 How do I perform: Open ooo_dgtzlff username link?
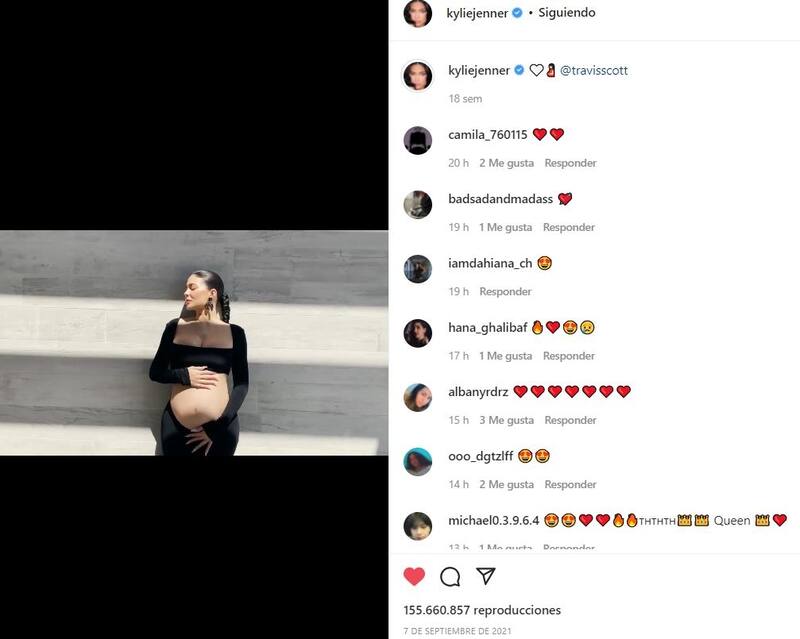tap(481, 456)
